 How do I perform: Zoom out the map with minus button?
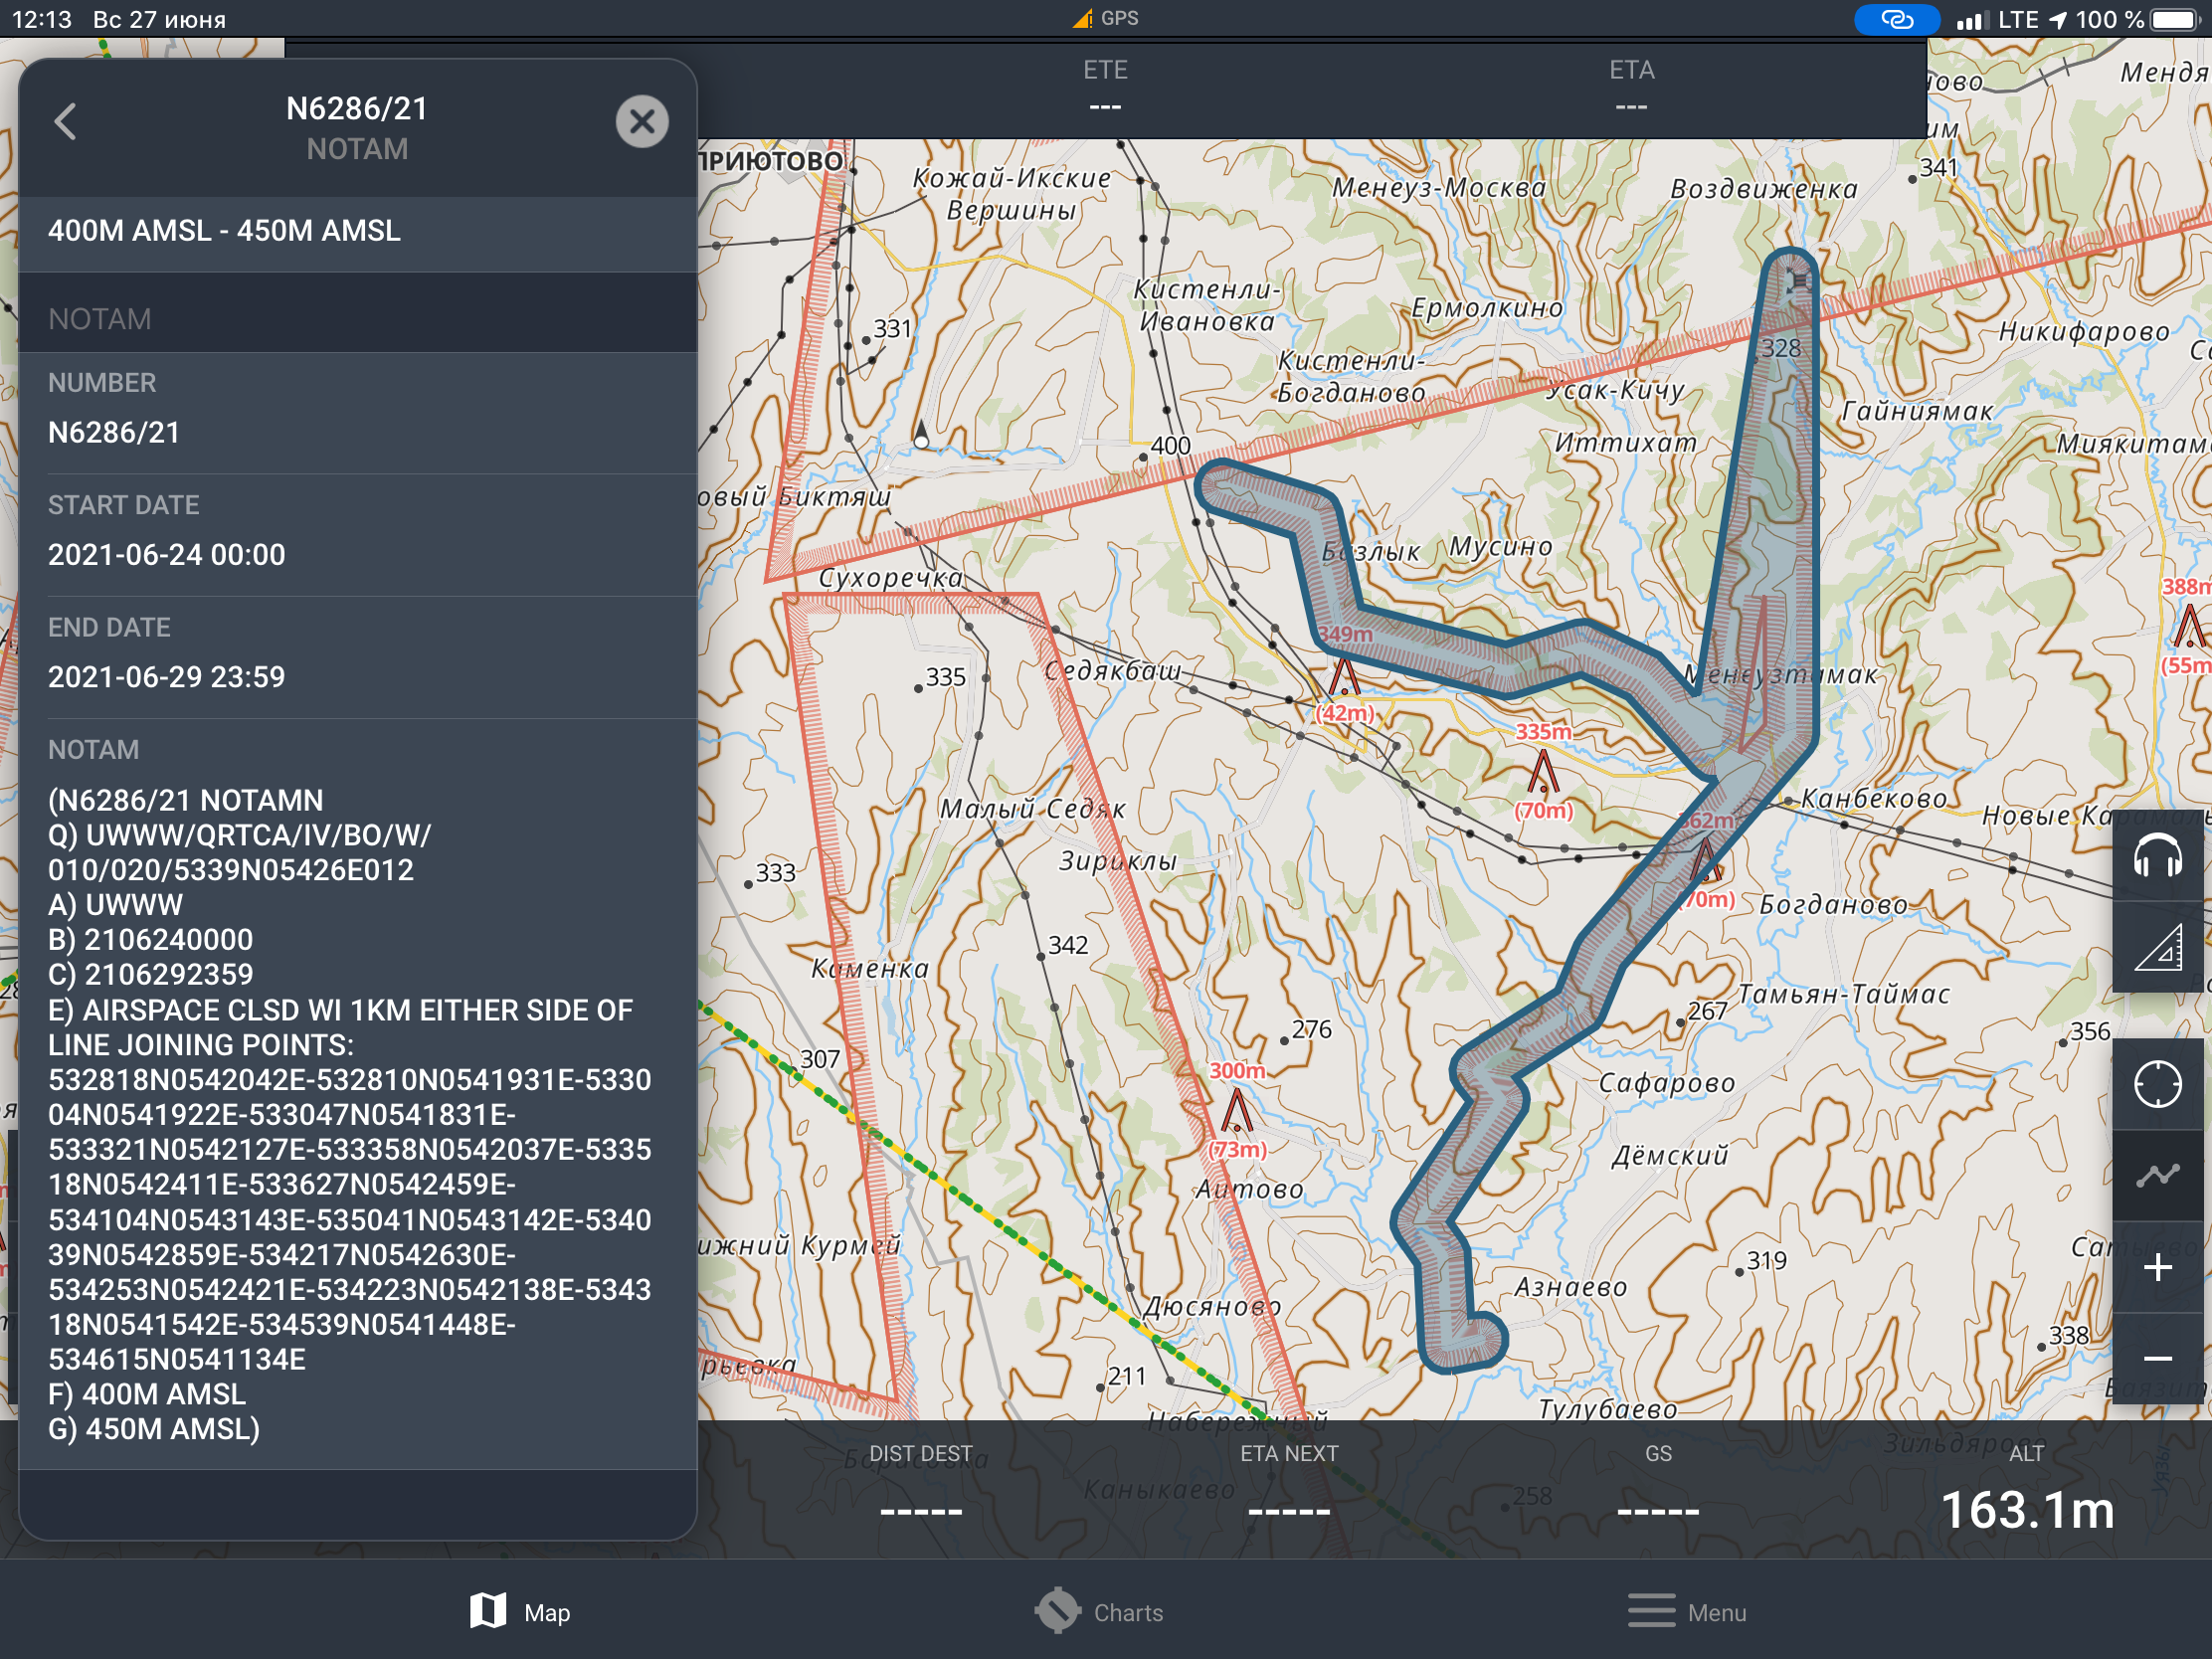pyautogui.click(x=2157, y=1358)
